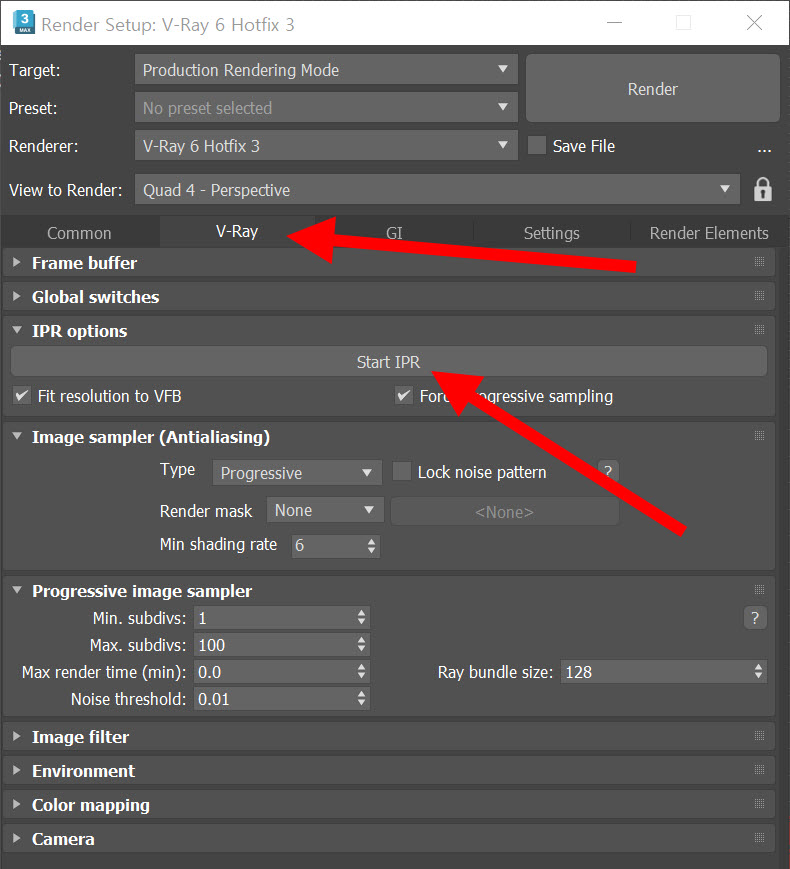
Task: Expand the Environment rollout
Action: point(17,770)
